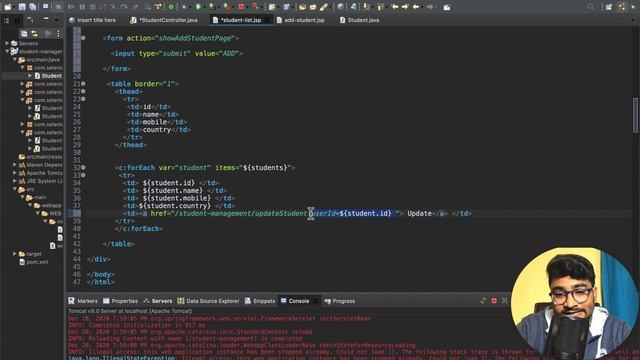Image resolution: width=640 pixels, height=360 pixels.
Task: Click the red Terminate icon in Console toolbar
Action: click(x=494, y=301)
